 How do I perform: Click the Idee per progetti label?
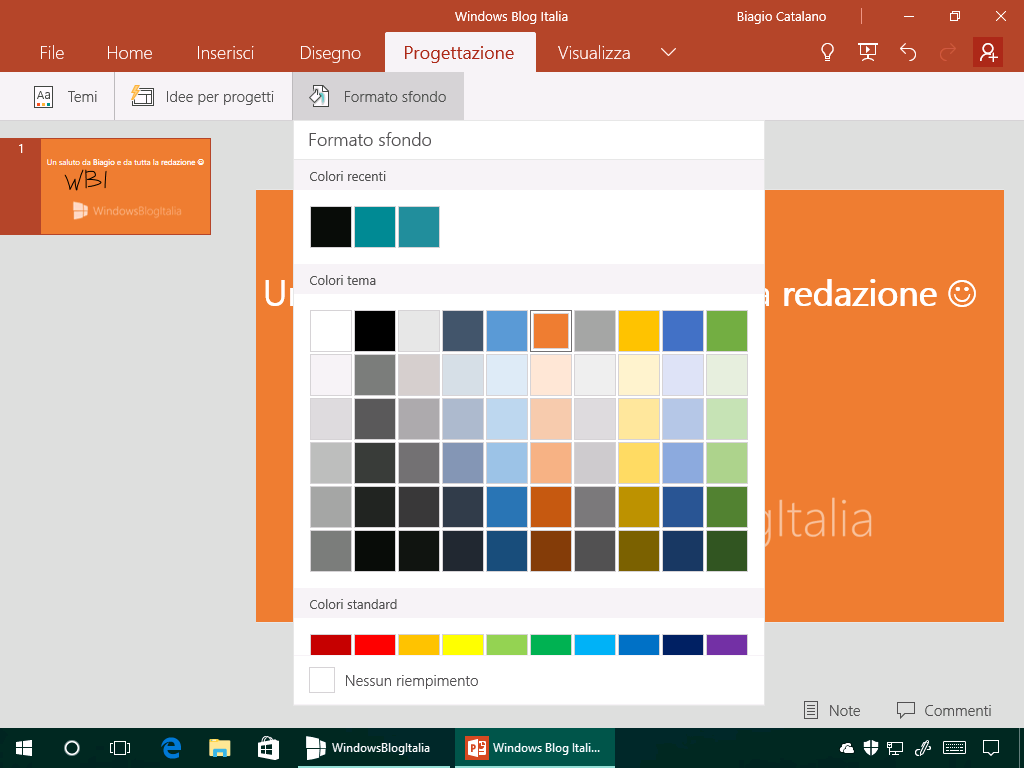click(219, 97)
